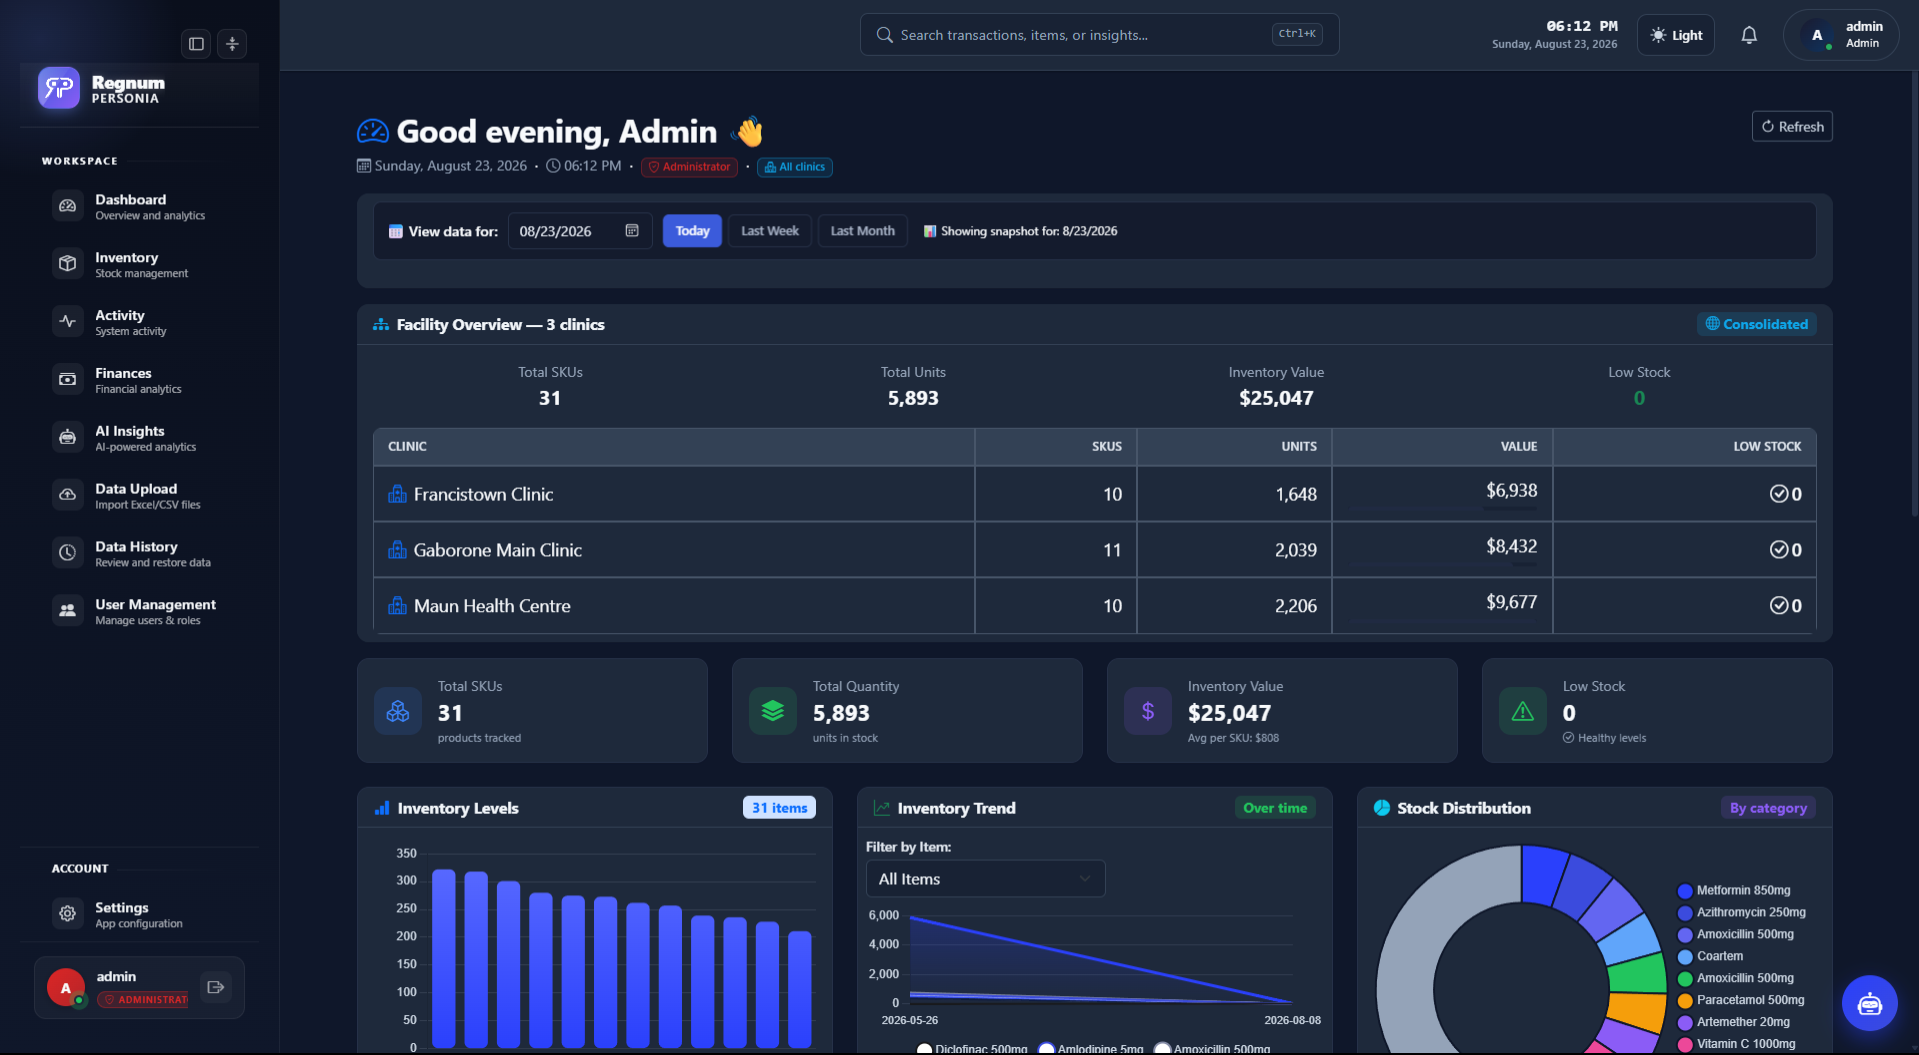The width and height of the screenshot is (1919, 1055).
Task: Click the Stock Distribution pie icon
Action: tap(1382, 808)
